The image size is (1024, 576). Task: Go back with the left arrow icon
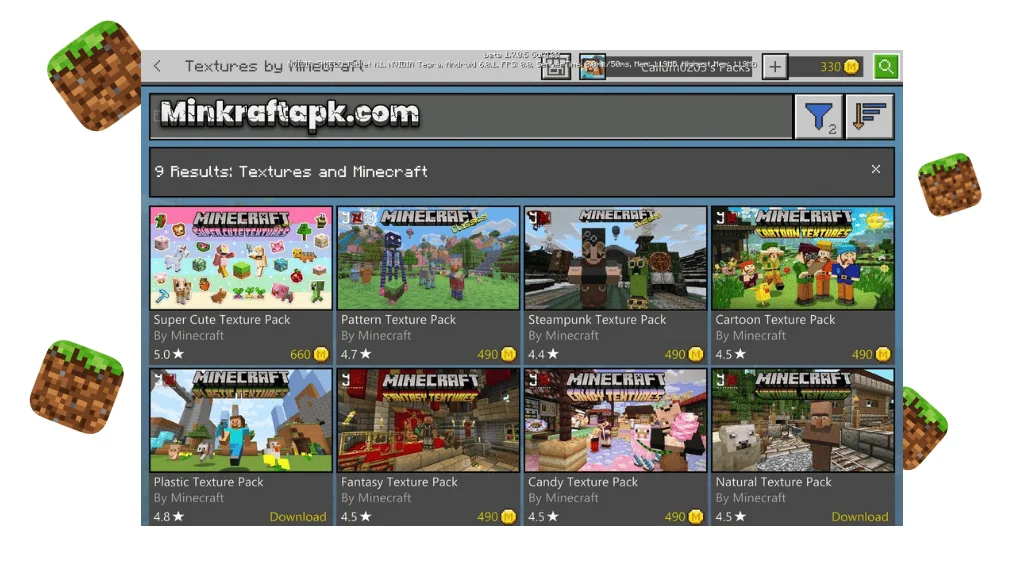click(157, 66)
